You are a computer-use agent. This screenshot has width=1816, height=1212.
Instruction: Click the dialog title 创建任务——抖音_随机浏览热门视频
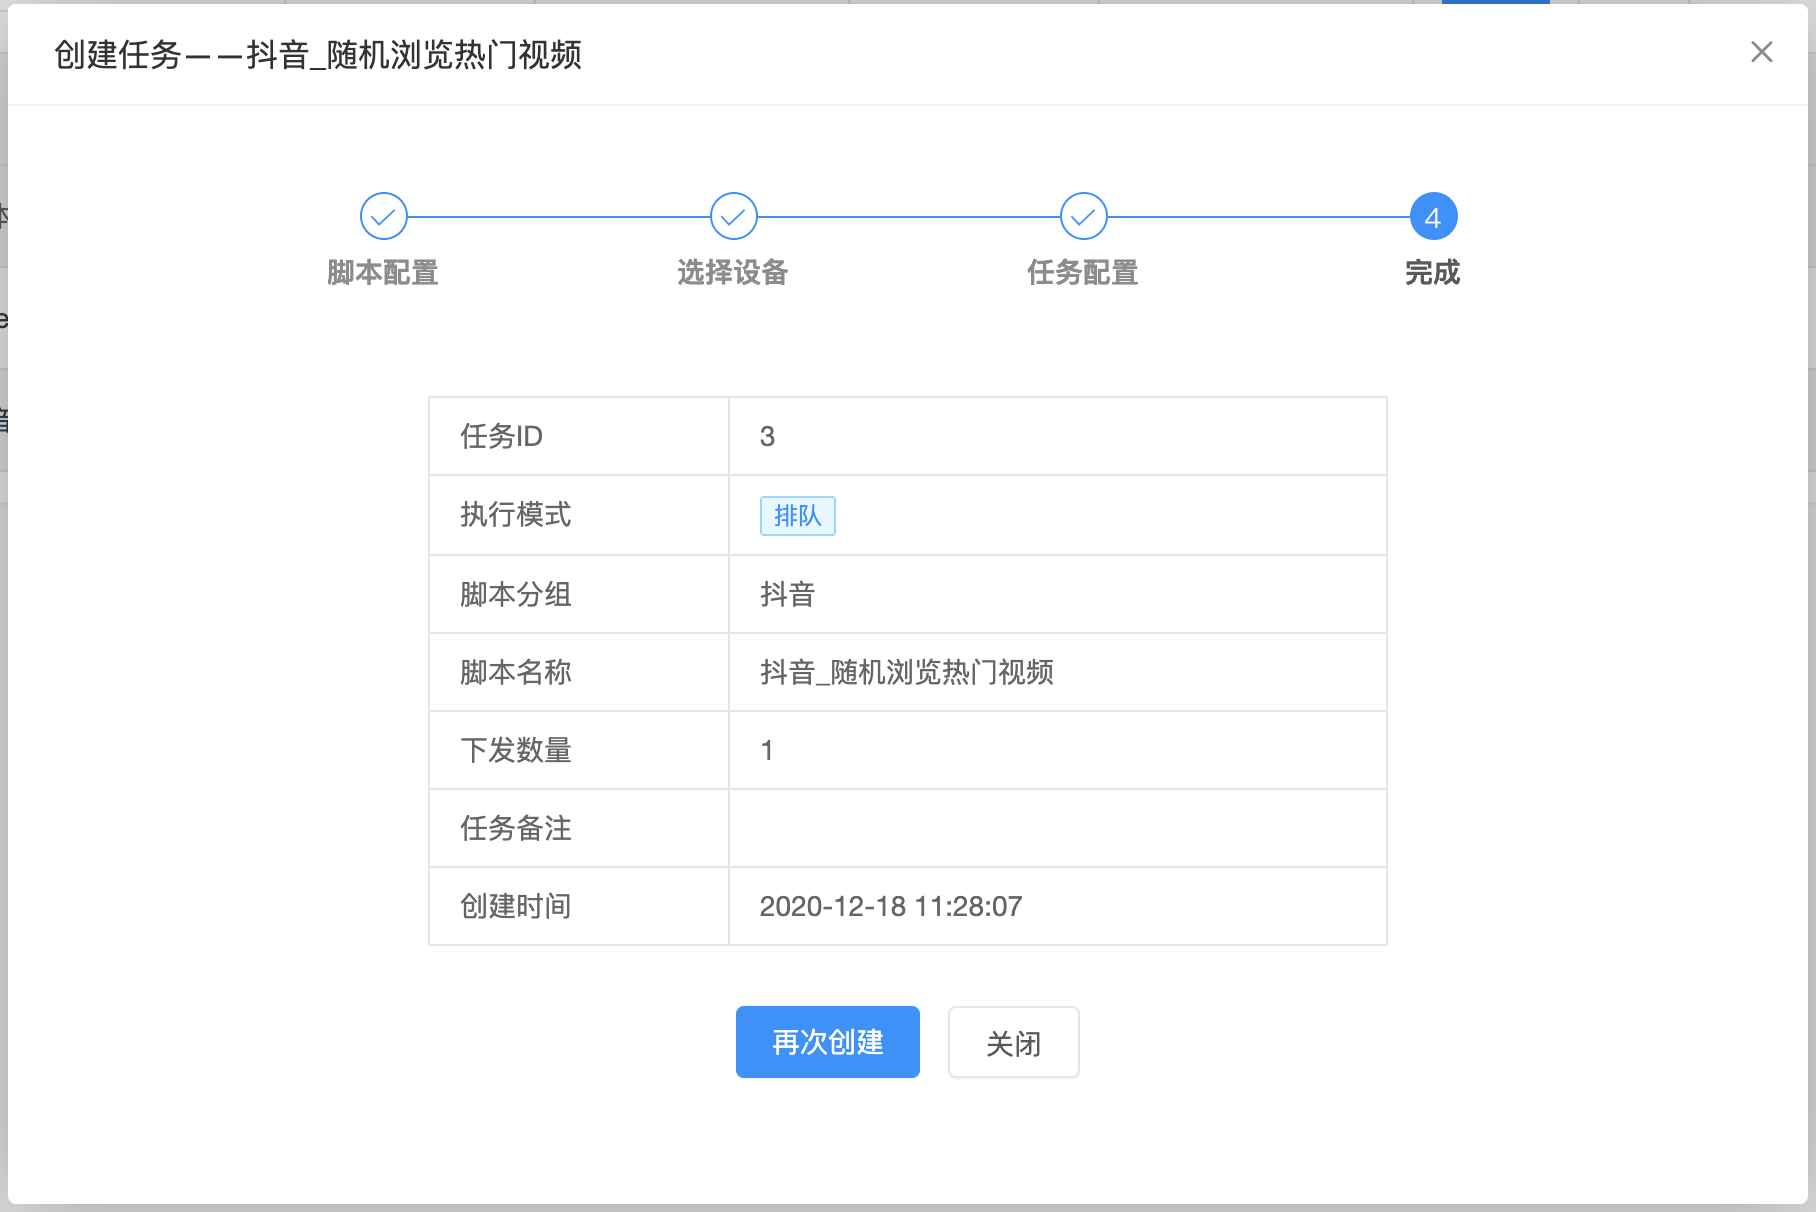[318, 54]
